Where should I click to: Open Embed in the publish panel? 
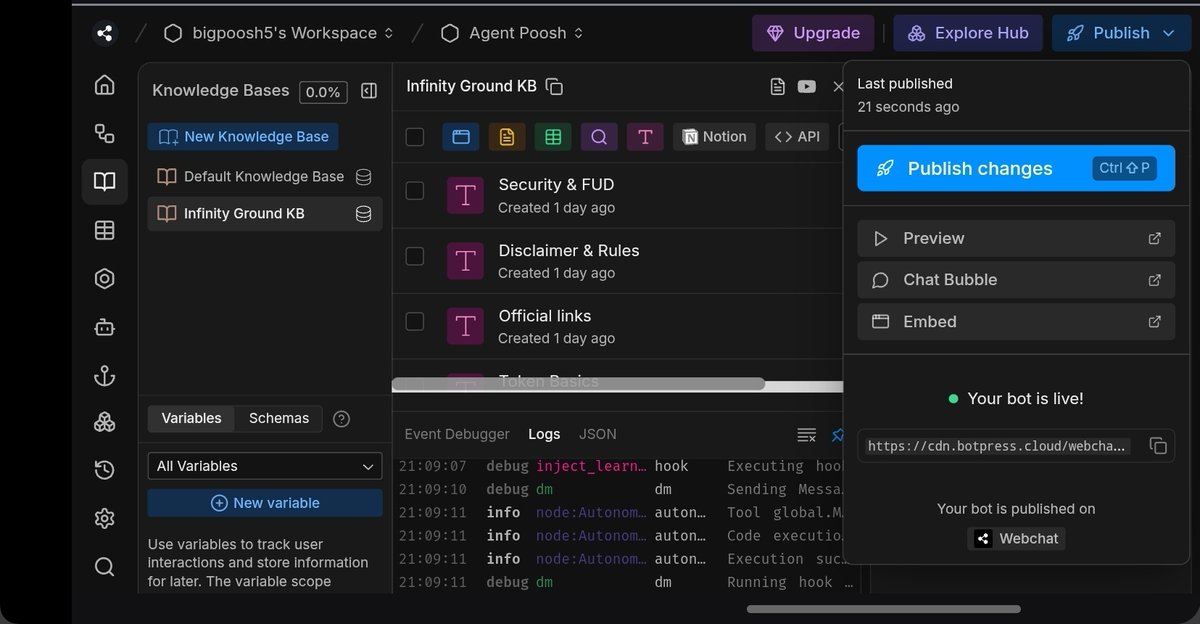click(x=1016, y=322)
